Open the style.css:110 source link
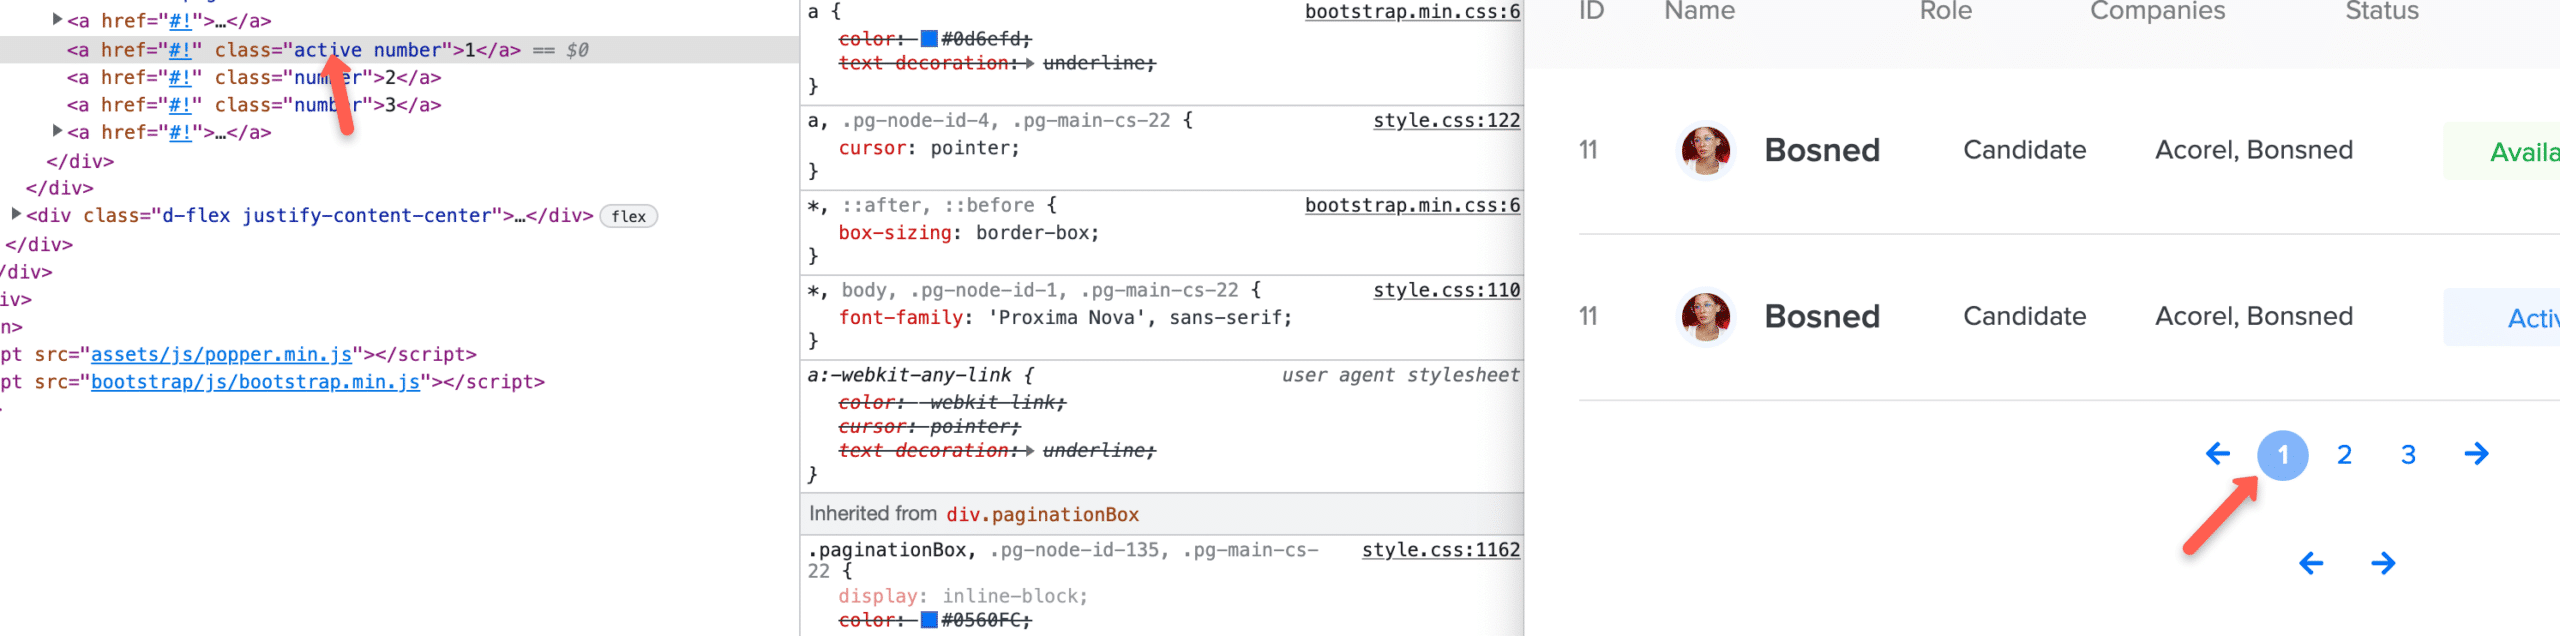The height and width of the screenshot is (636, 2560). click(x=1446, y=290)
